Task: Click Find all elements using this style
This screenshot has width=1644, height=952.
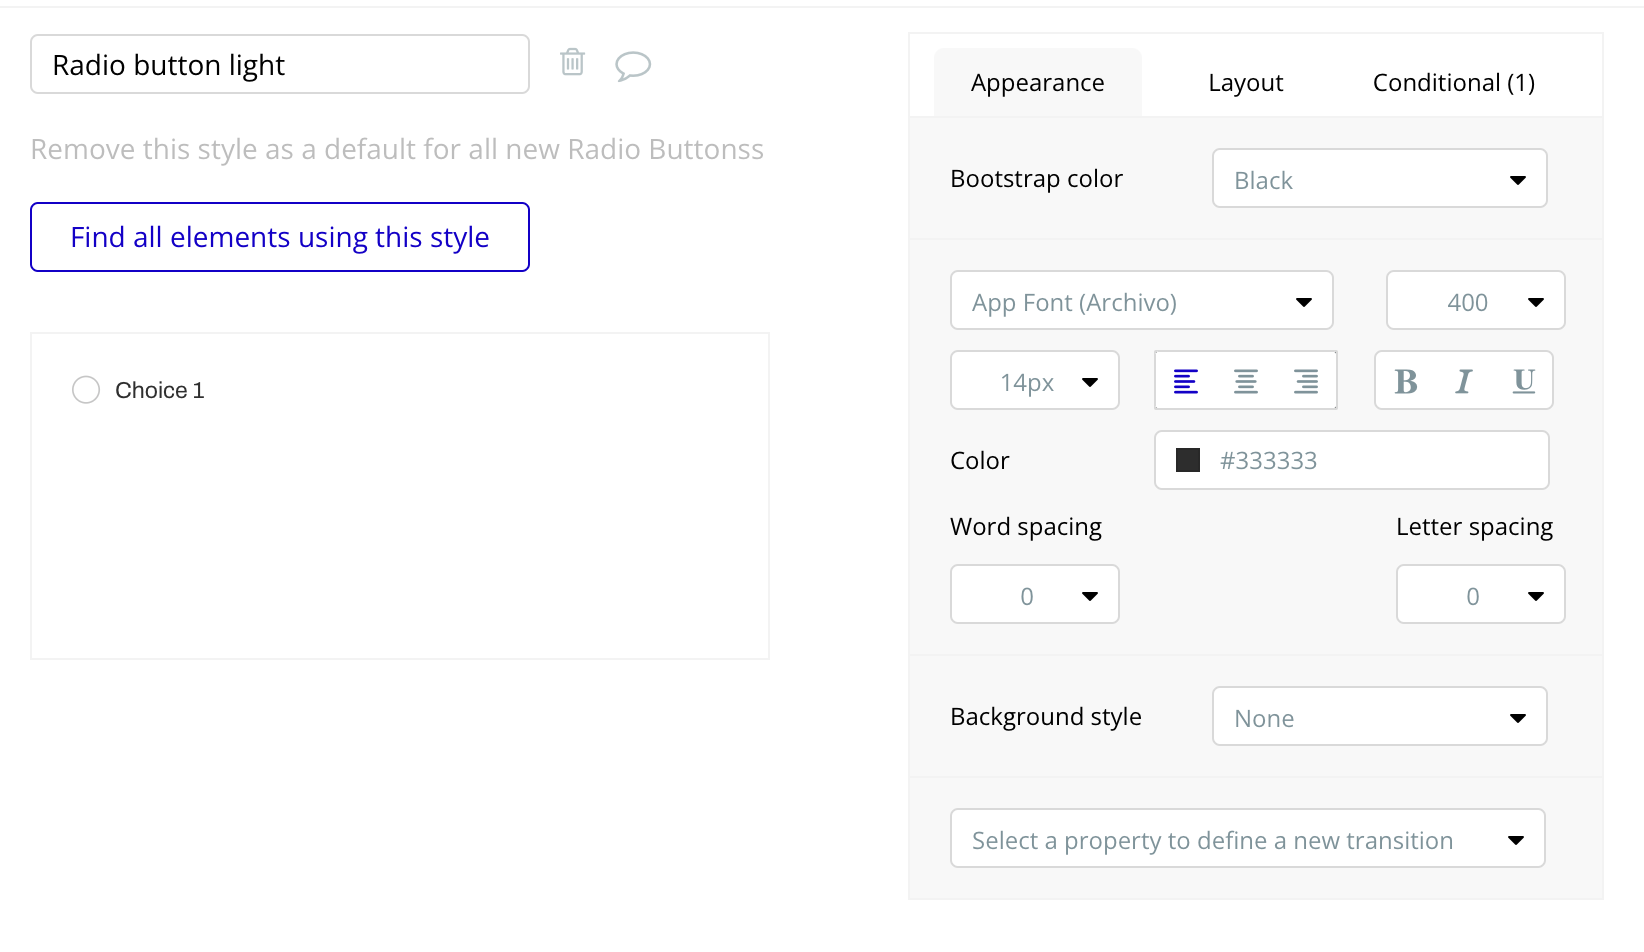Action: click(x=280, y=237)
